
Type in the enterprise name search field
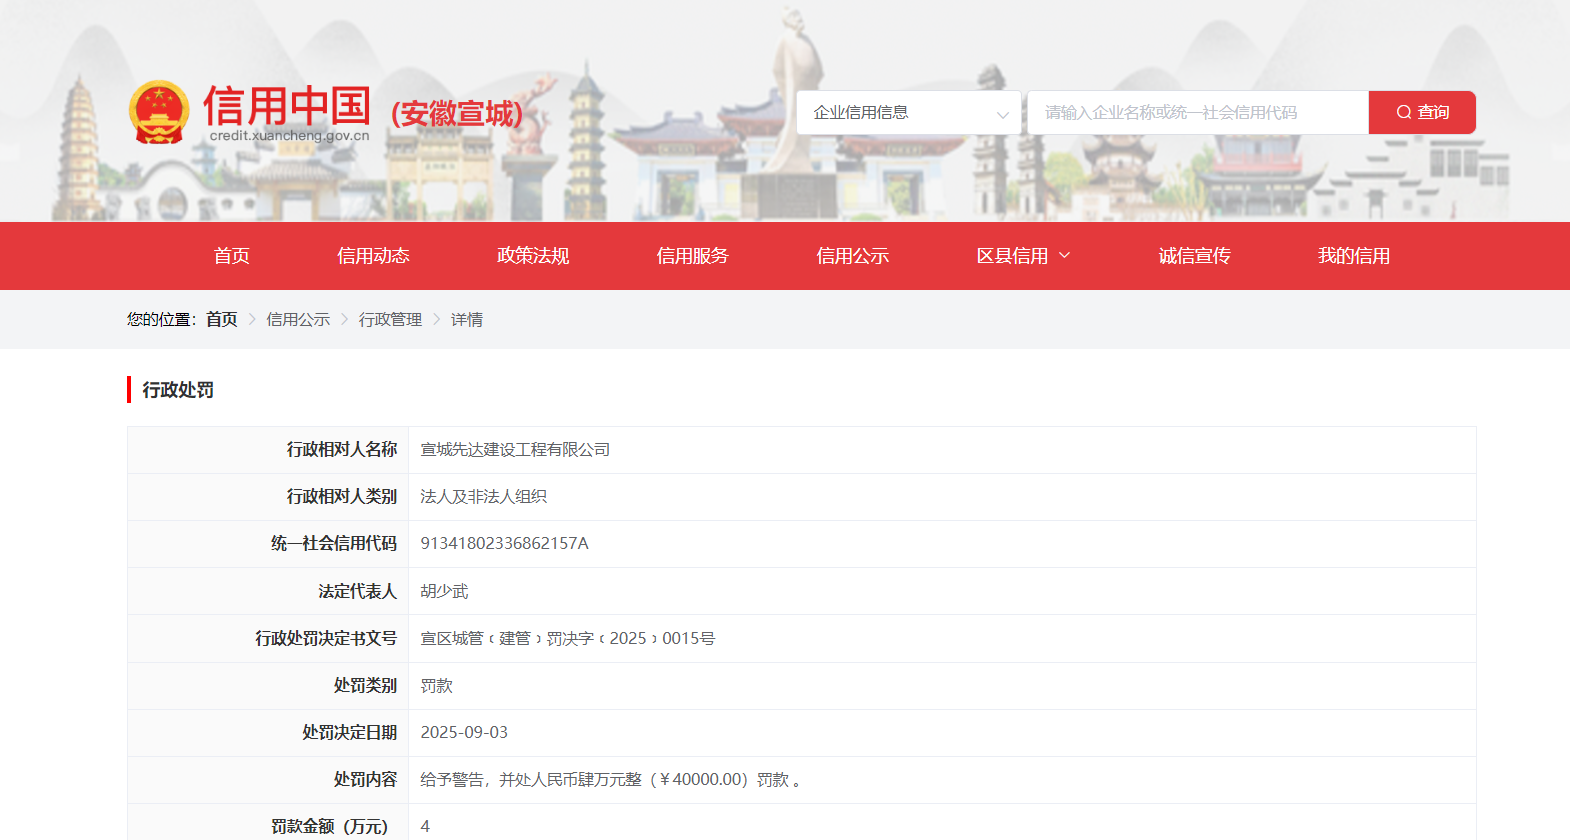point(1197,113)
